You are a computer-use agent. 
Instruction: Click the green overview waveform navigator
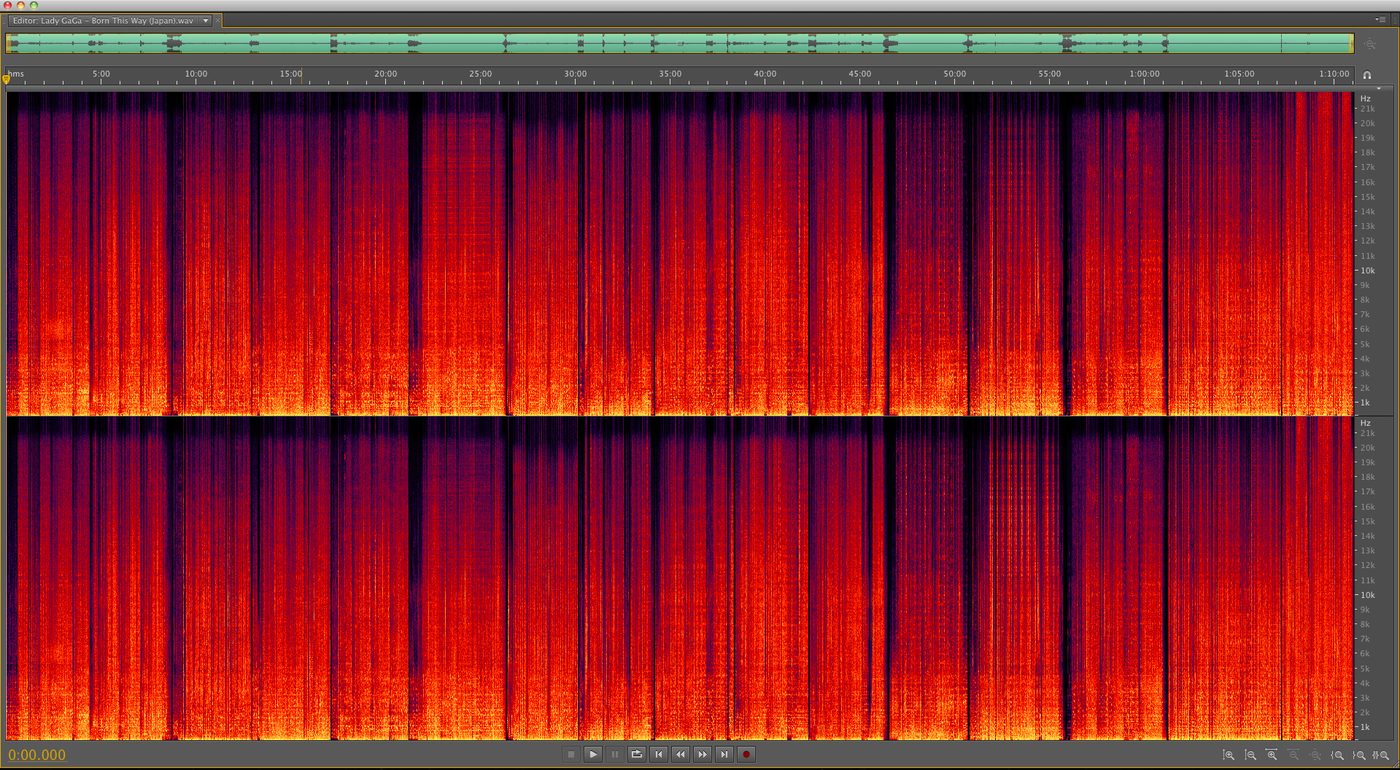coord(680,43)
